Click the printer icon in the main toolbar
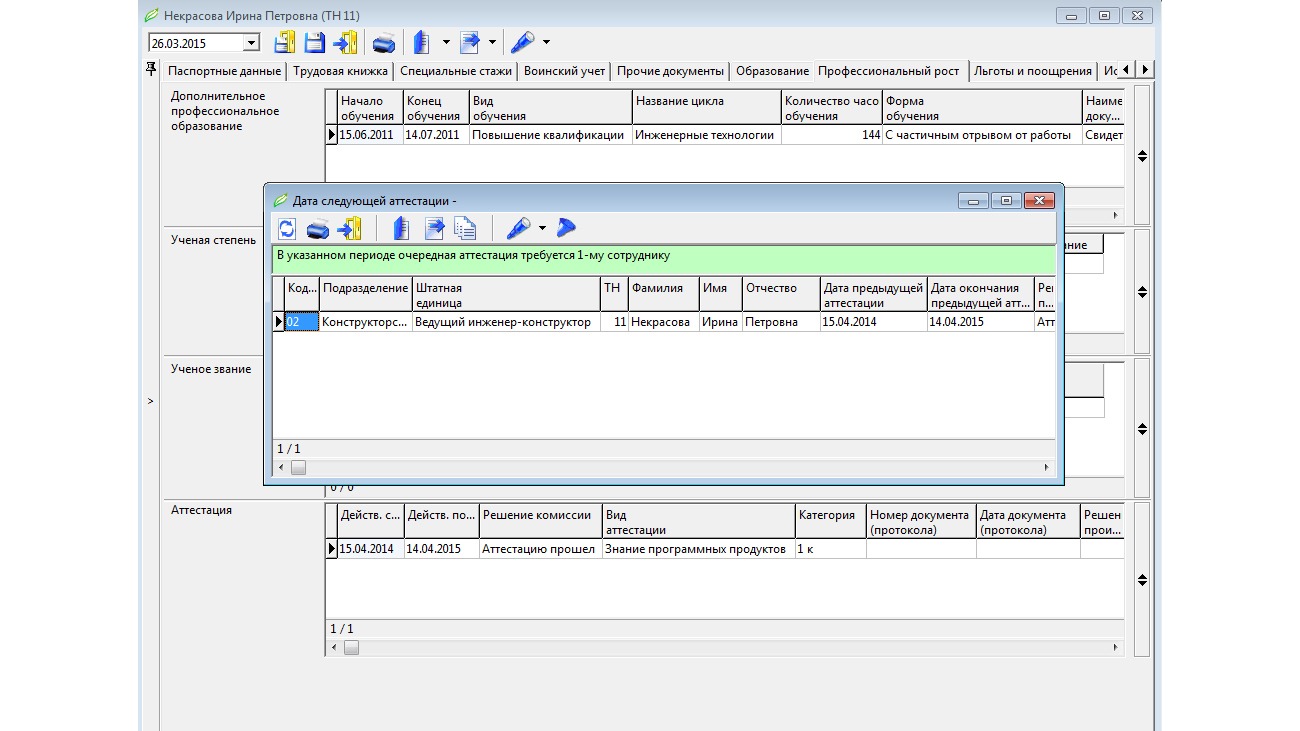The image size is (1300, 731). (x=383, y=43)
